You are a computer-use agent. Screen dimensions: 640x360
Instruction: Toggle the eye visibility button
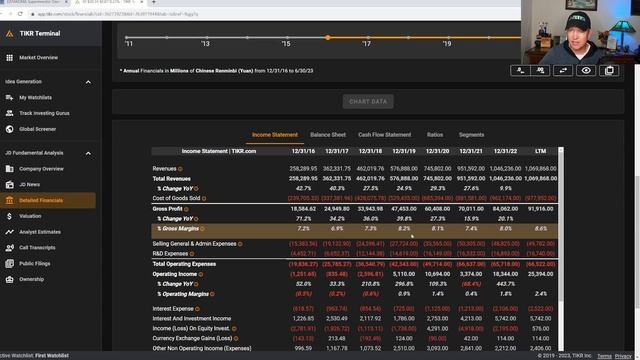586,70
